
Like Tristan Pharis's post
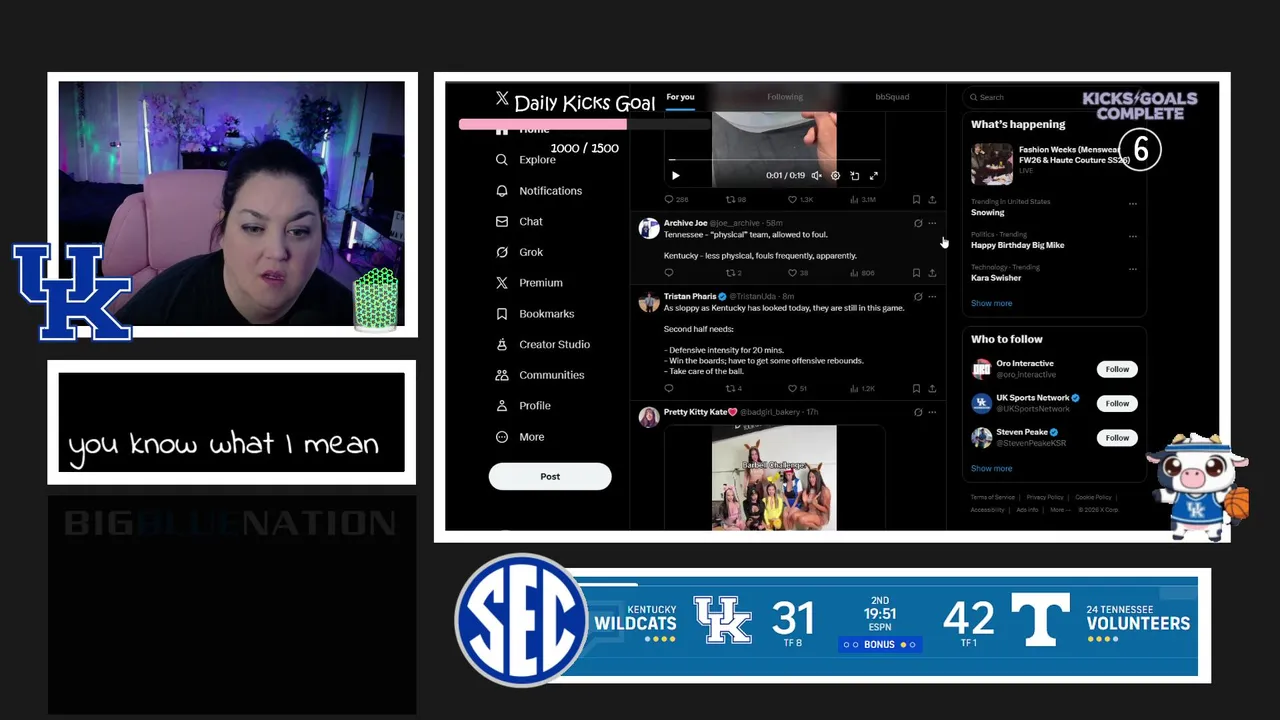point(797,388)
